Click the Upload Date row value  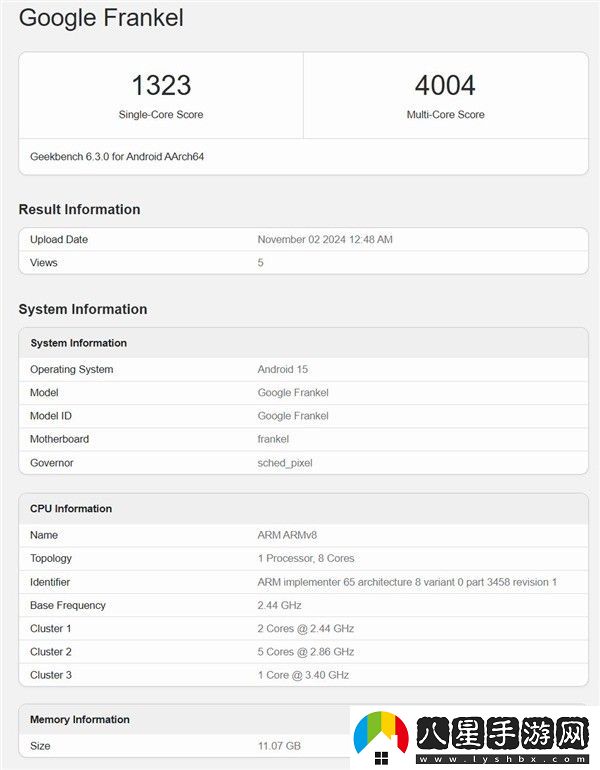324,240
